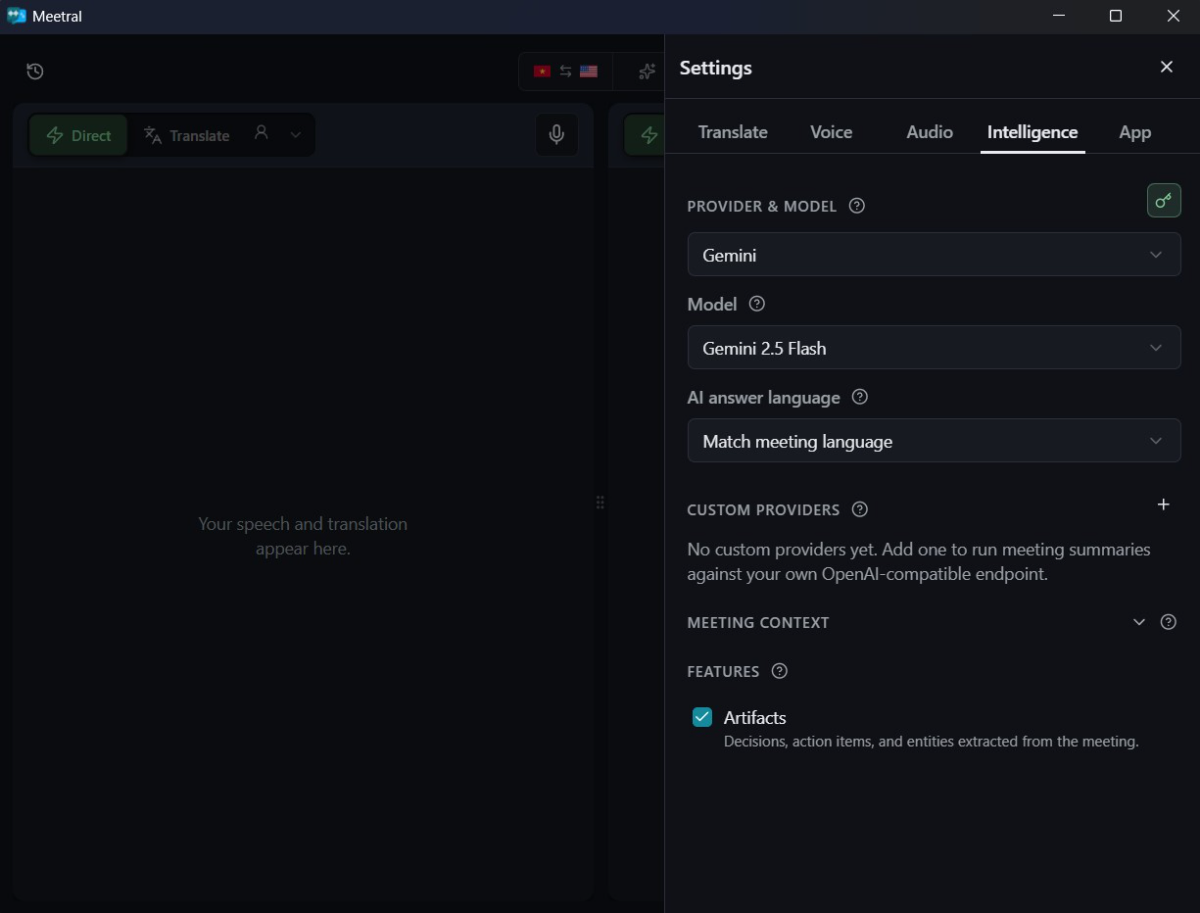Switch to the Translate settings tab

[x=733, y=132]
